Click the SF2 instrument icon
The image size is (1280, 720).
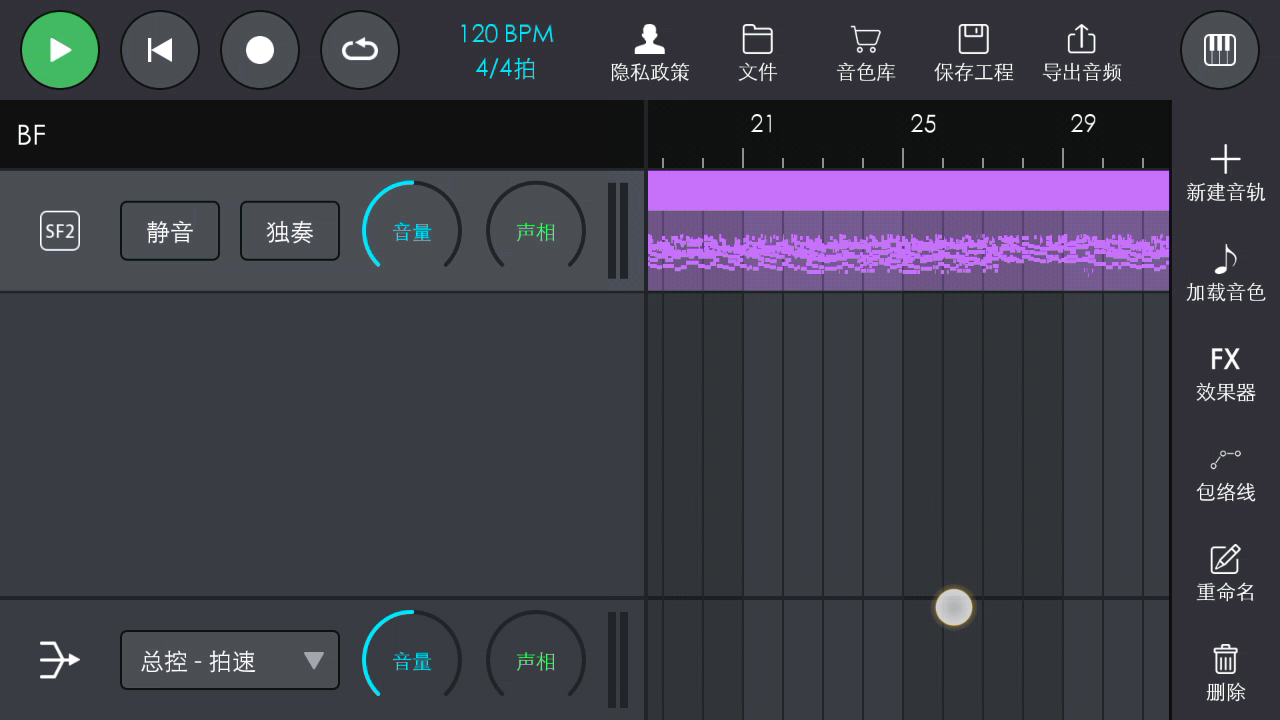pos(60,231)
